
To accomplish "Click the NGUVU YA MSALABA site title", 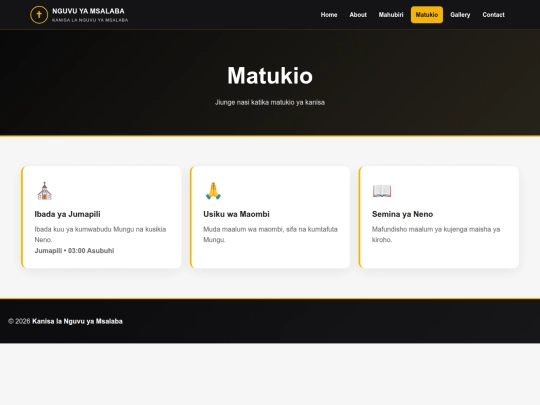I will (x=88, y=11).
